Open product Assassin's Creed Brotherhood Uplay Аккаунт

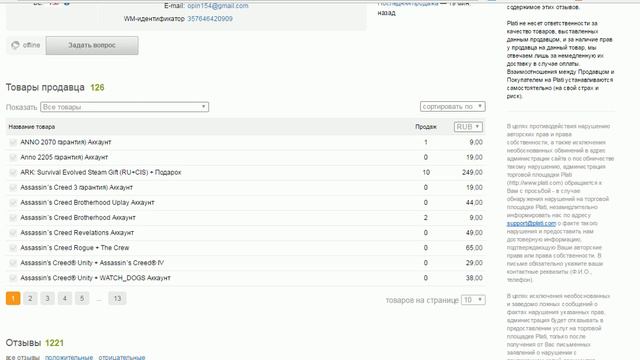click(87, 202)
